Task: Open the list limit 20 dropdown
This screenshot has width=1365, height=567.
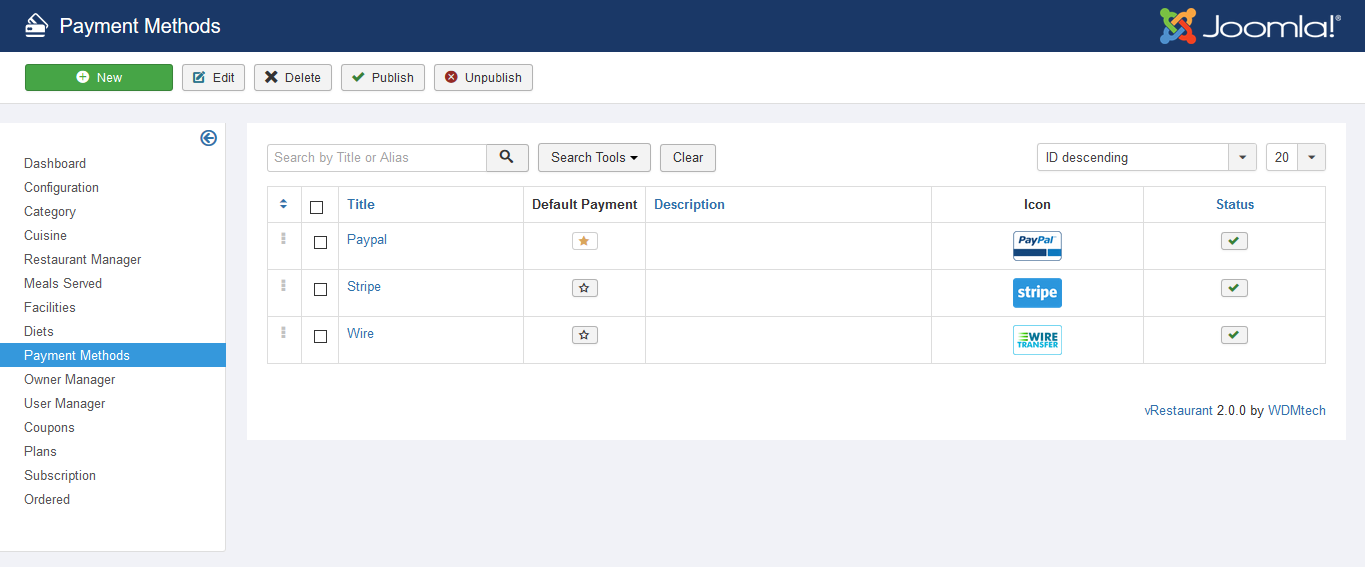Action: click(x=1295, y=157)
